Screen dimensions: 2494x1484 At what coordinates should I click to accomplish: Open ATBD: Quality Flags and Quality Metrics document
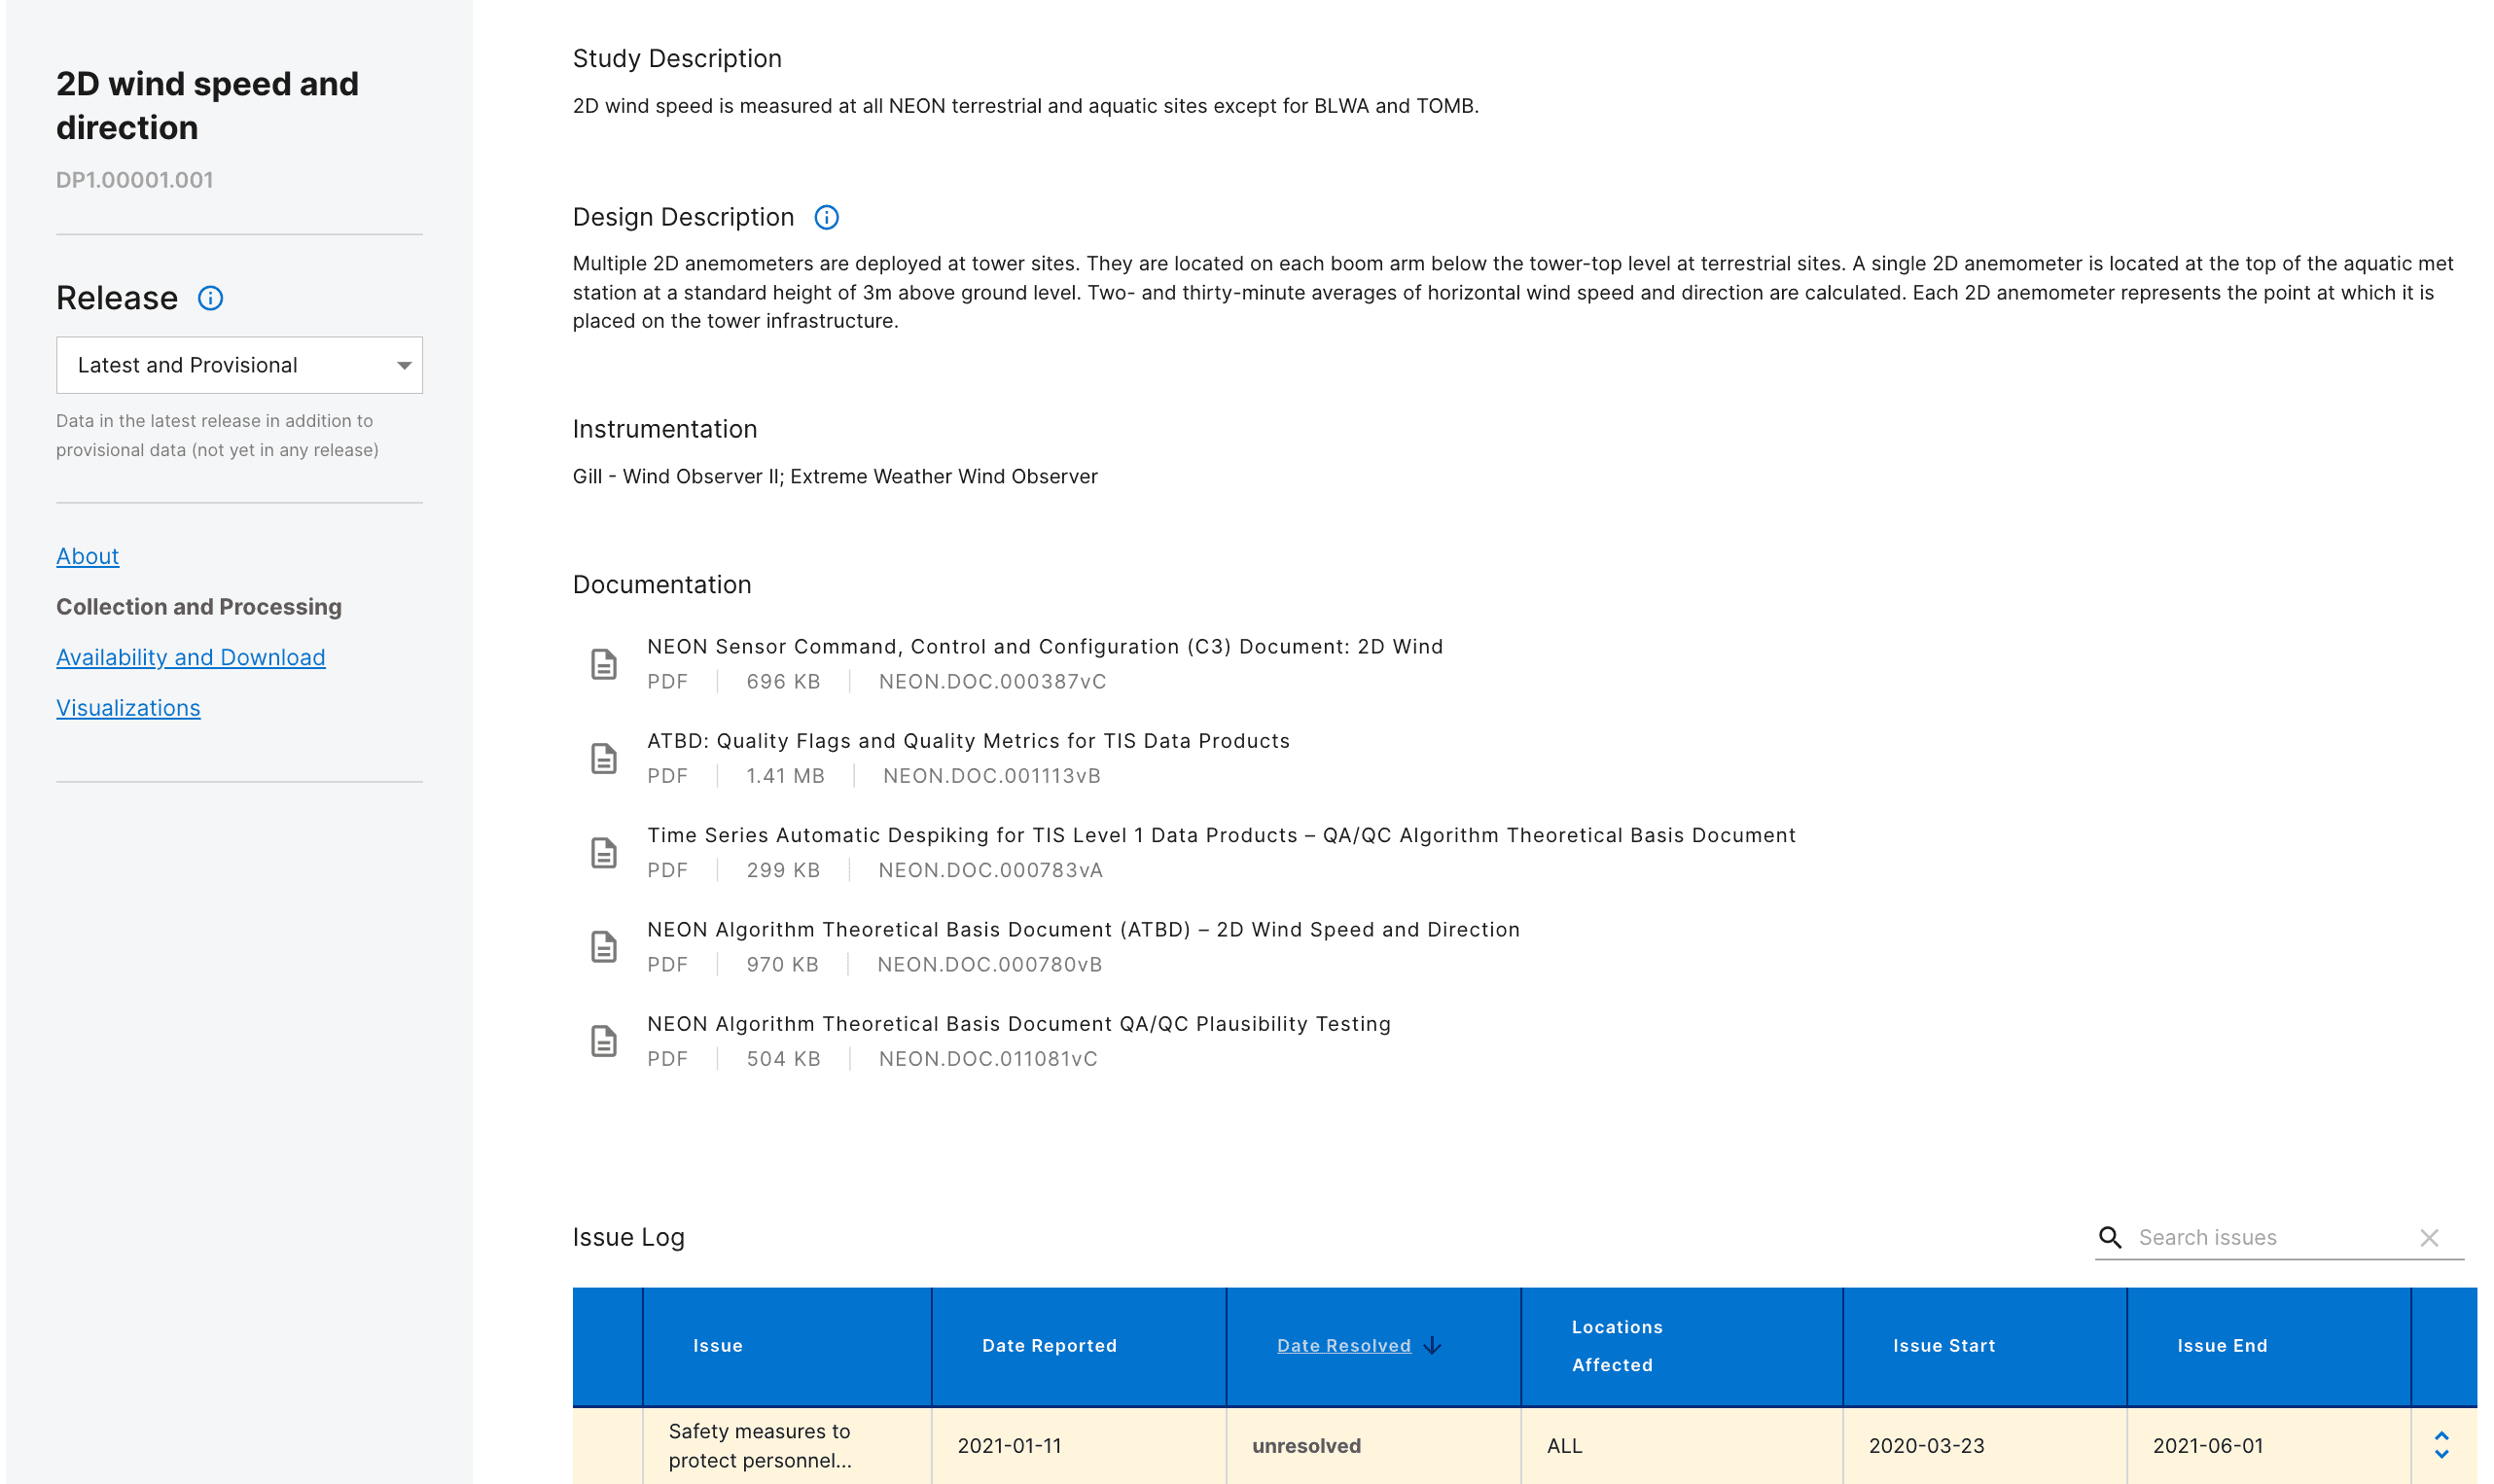click(x=967, y=741)
